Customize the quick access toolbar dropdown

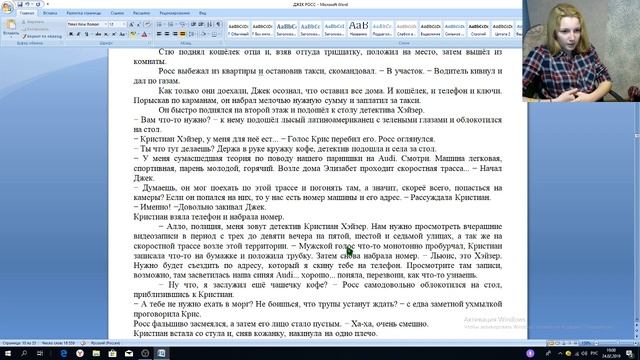click(x=48, y=4)
